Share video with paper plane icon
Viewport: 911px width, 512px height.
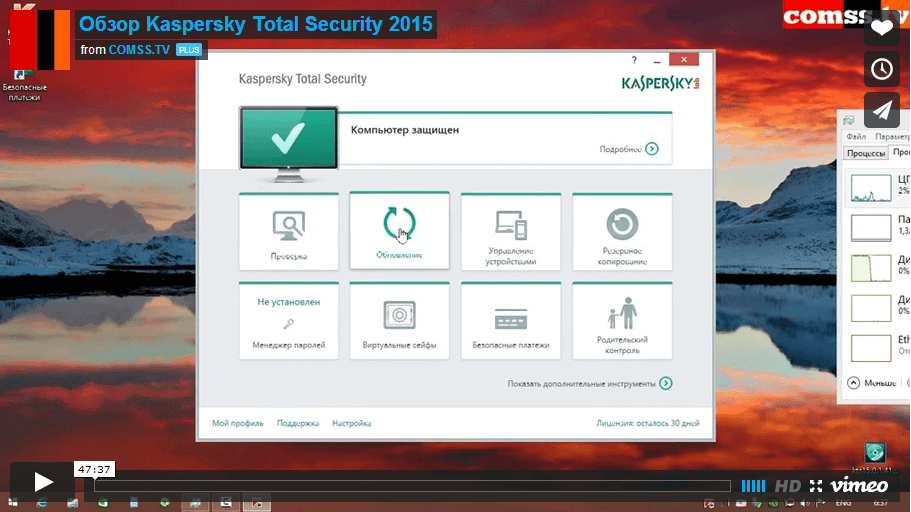pyautogui.click(x=882, y=110)
